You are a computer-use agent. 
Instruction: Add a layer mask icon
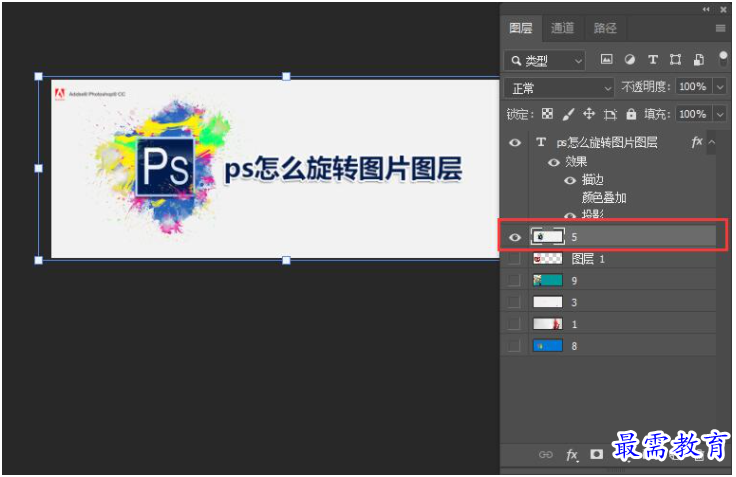point(597,454)
